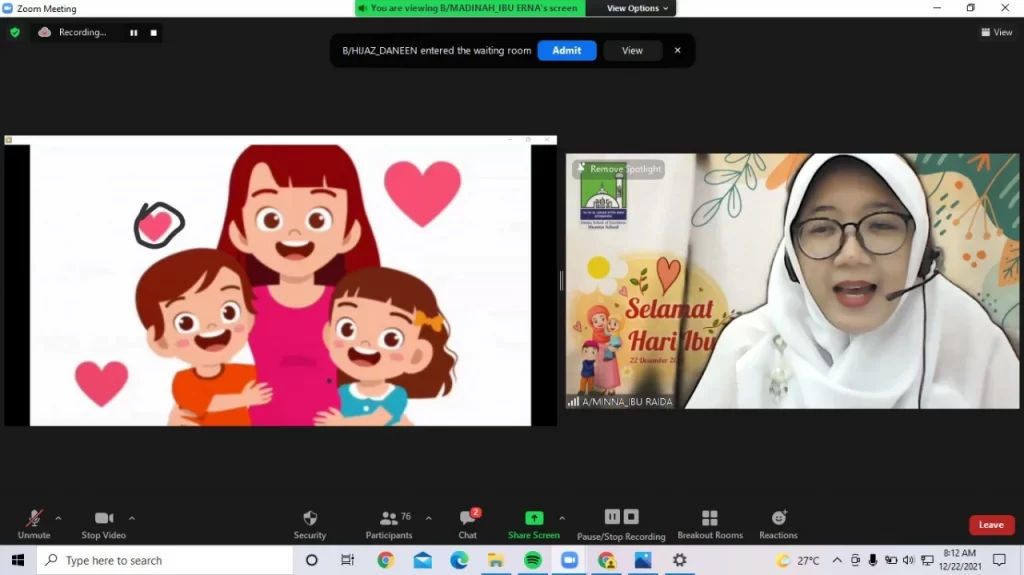Admit B/HIJAZ_DANEEN from the waiting room
Viewport: 1024px width, 575px height.
566,51
